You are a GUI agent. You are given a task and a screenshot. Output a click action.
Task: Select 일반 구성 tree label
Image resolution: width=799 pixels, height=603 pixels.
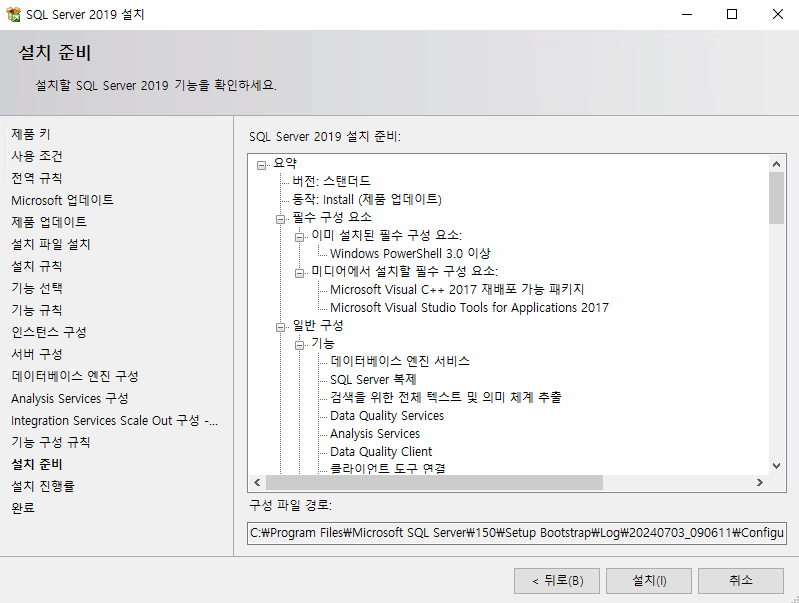[x=318, y=325]
